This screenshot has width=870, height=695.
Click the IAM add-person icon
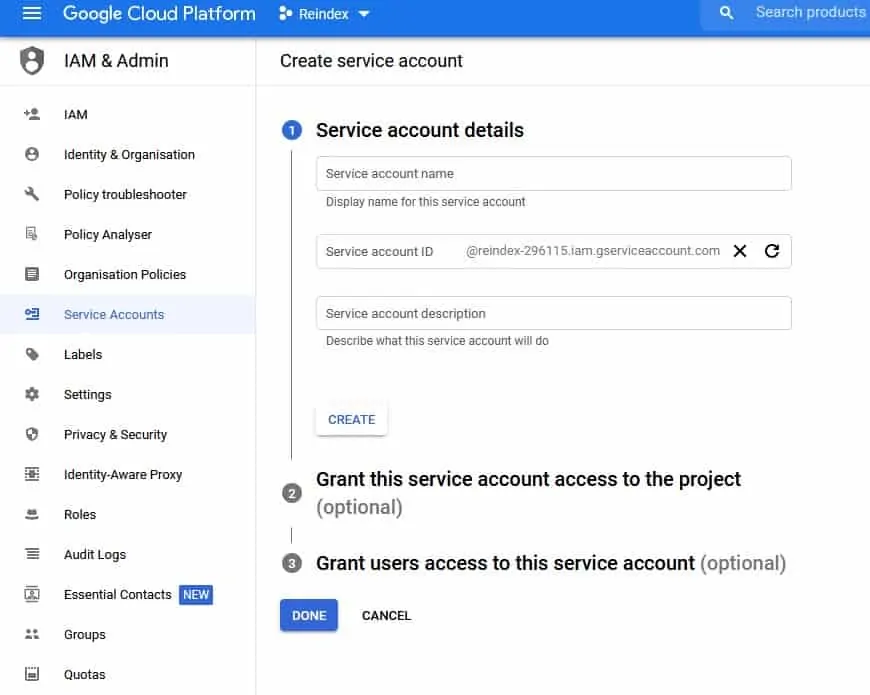coord(32,114)
